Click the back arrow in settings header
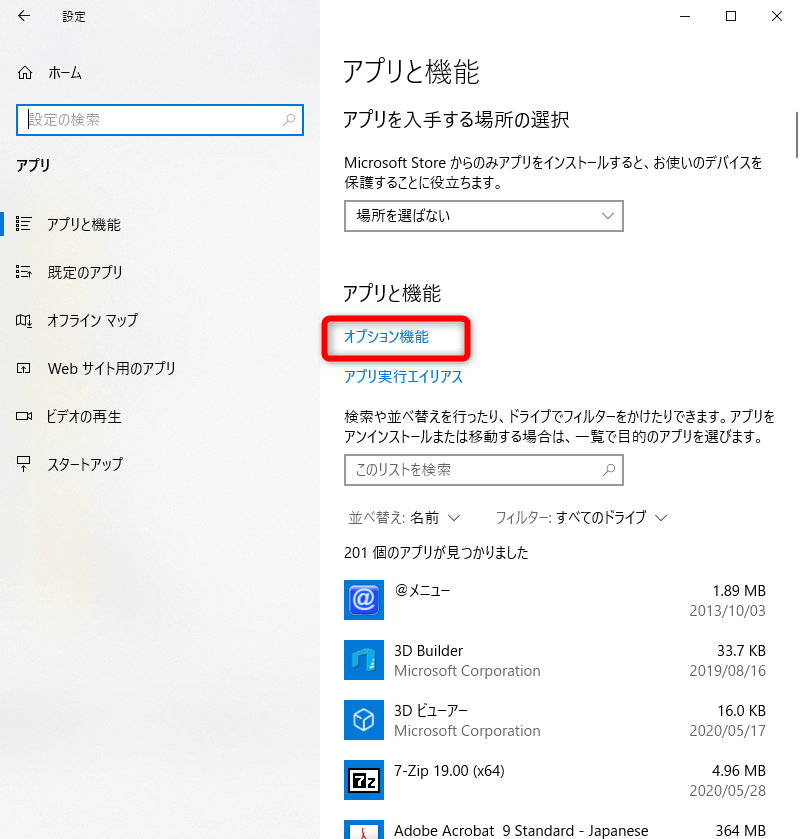The image size is (800, 839). click(24, 16)
